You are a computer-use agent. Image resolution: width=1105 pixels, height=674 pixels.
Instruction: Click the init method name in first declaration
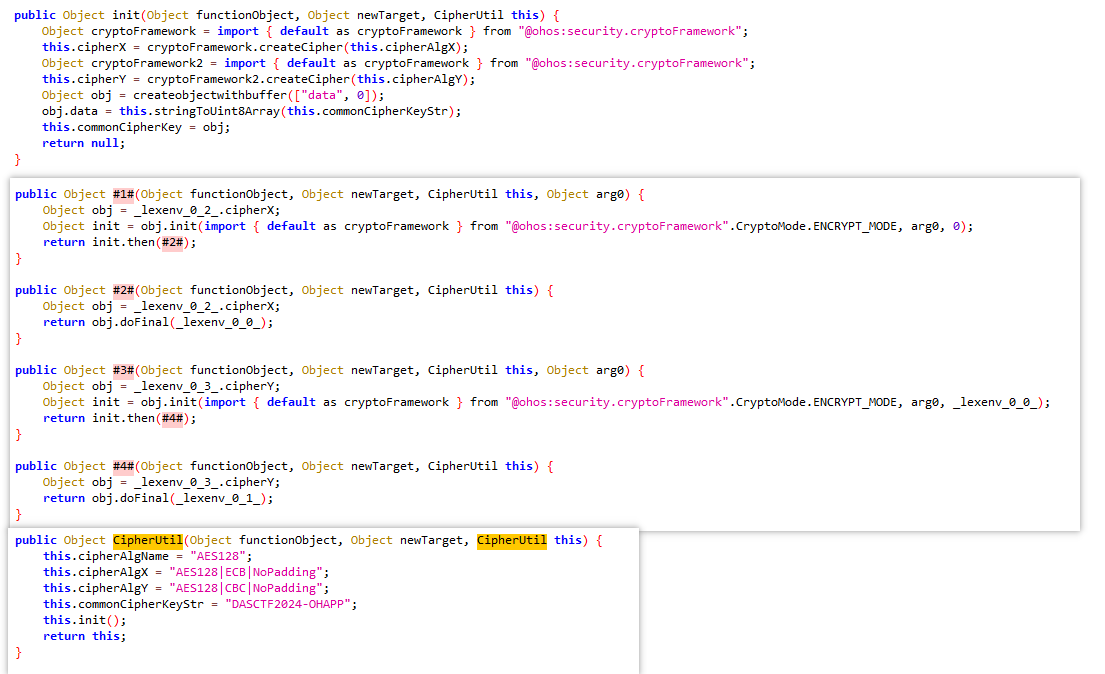[x=127, y=15]
